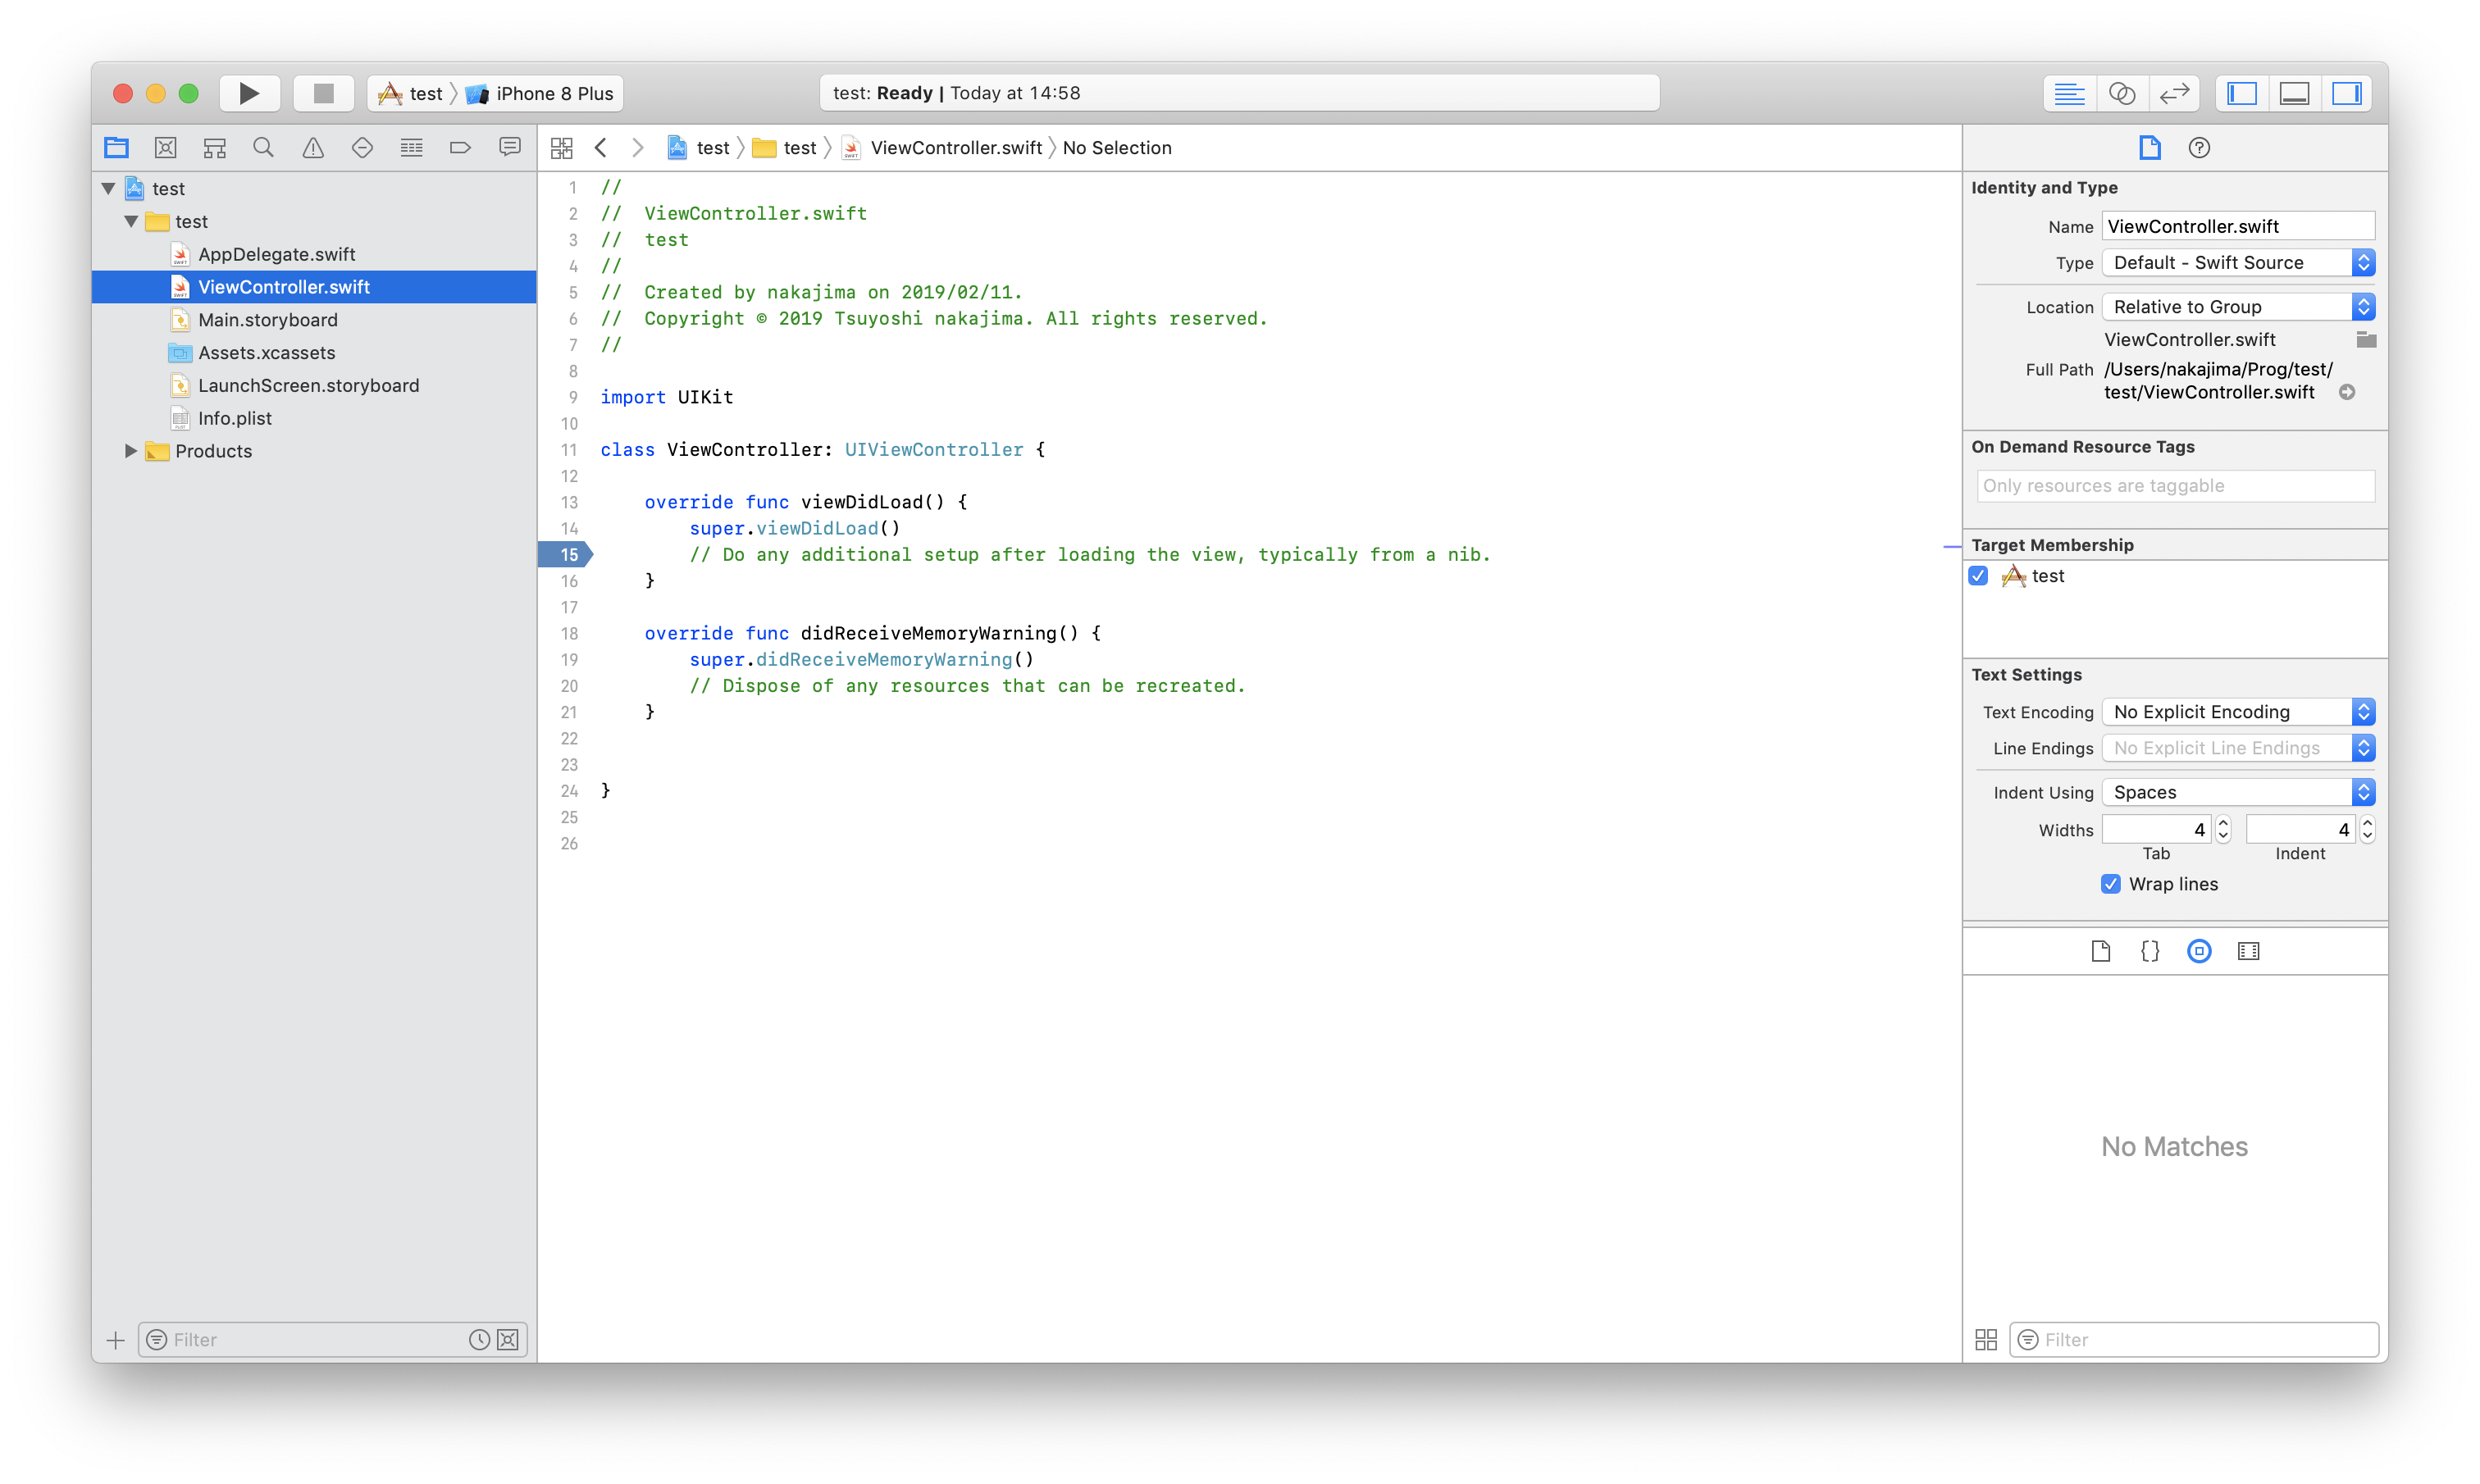
Task: Click the Run (play) button
Action: click(x=249, y=93)
